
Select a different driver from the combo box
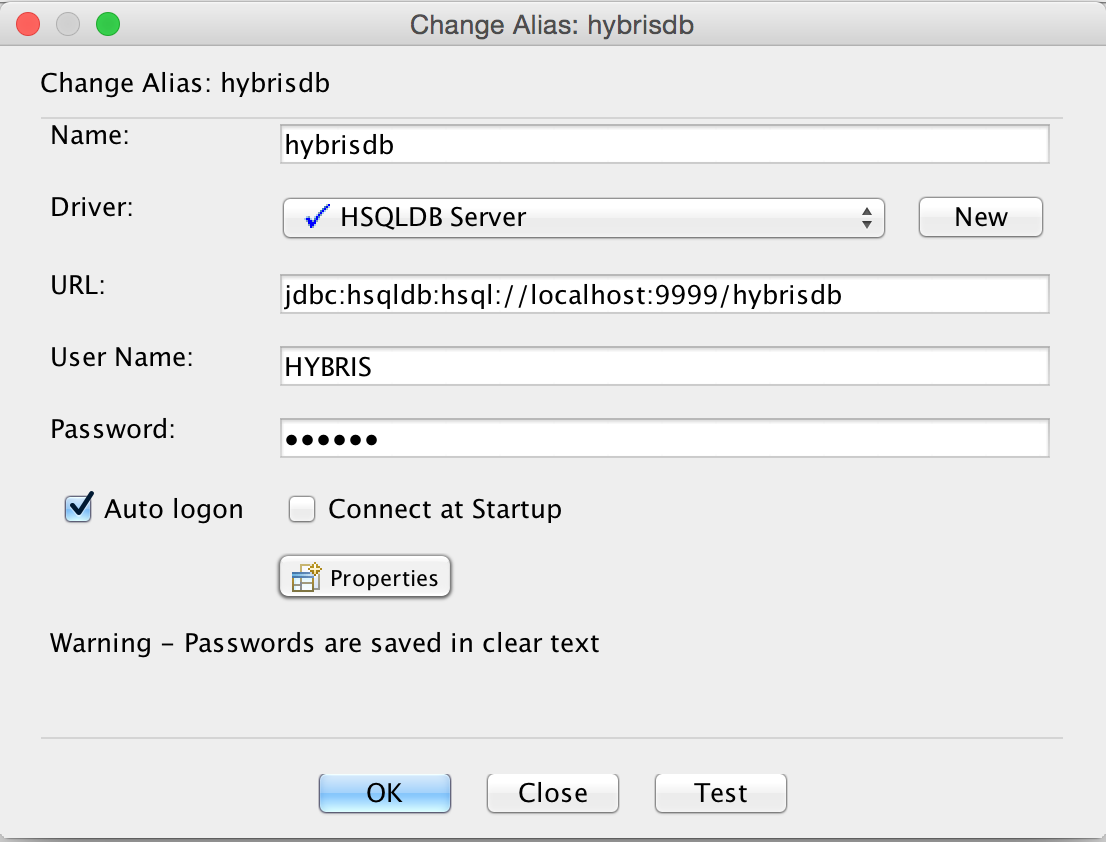click(584, 217)
